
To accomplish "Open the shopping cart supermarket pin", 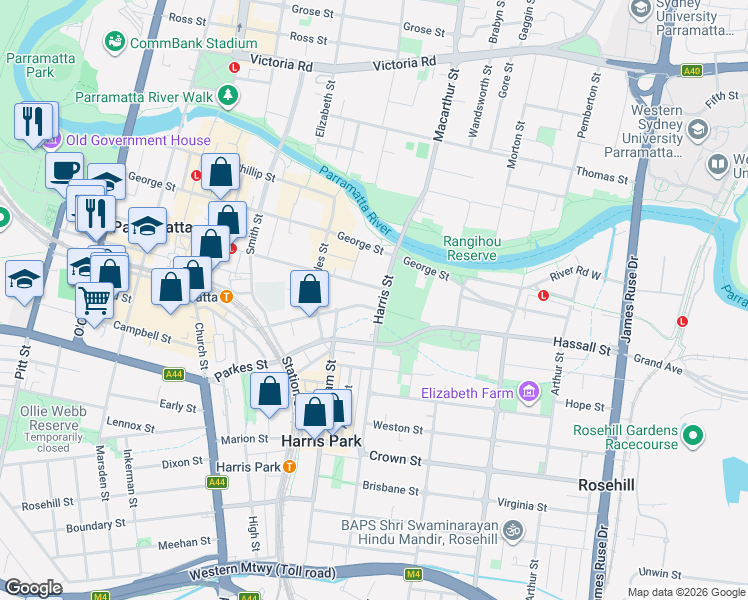I will click(x=95, y=304).
